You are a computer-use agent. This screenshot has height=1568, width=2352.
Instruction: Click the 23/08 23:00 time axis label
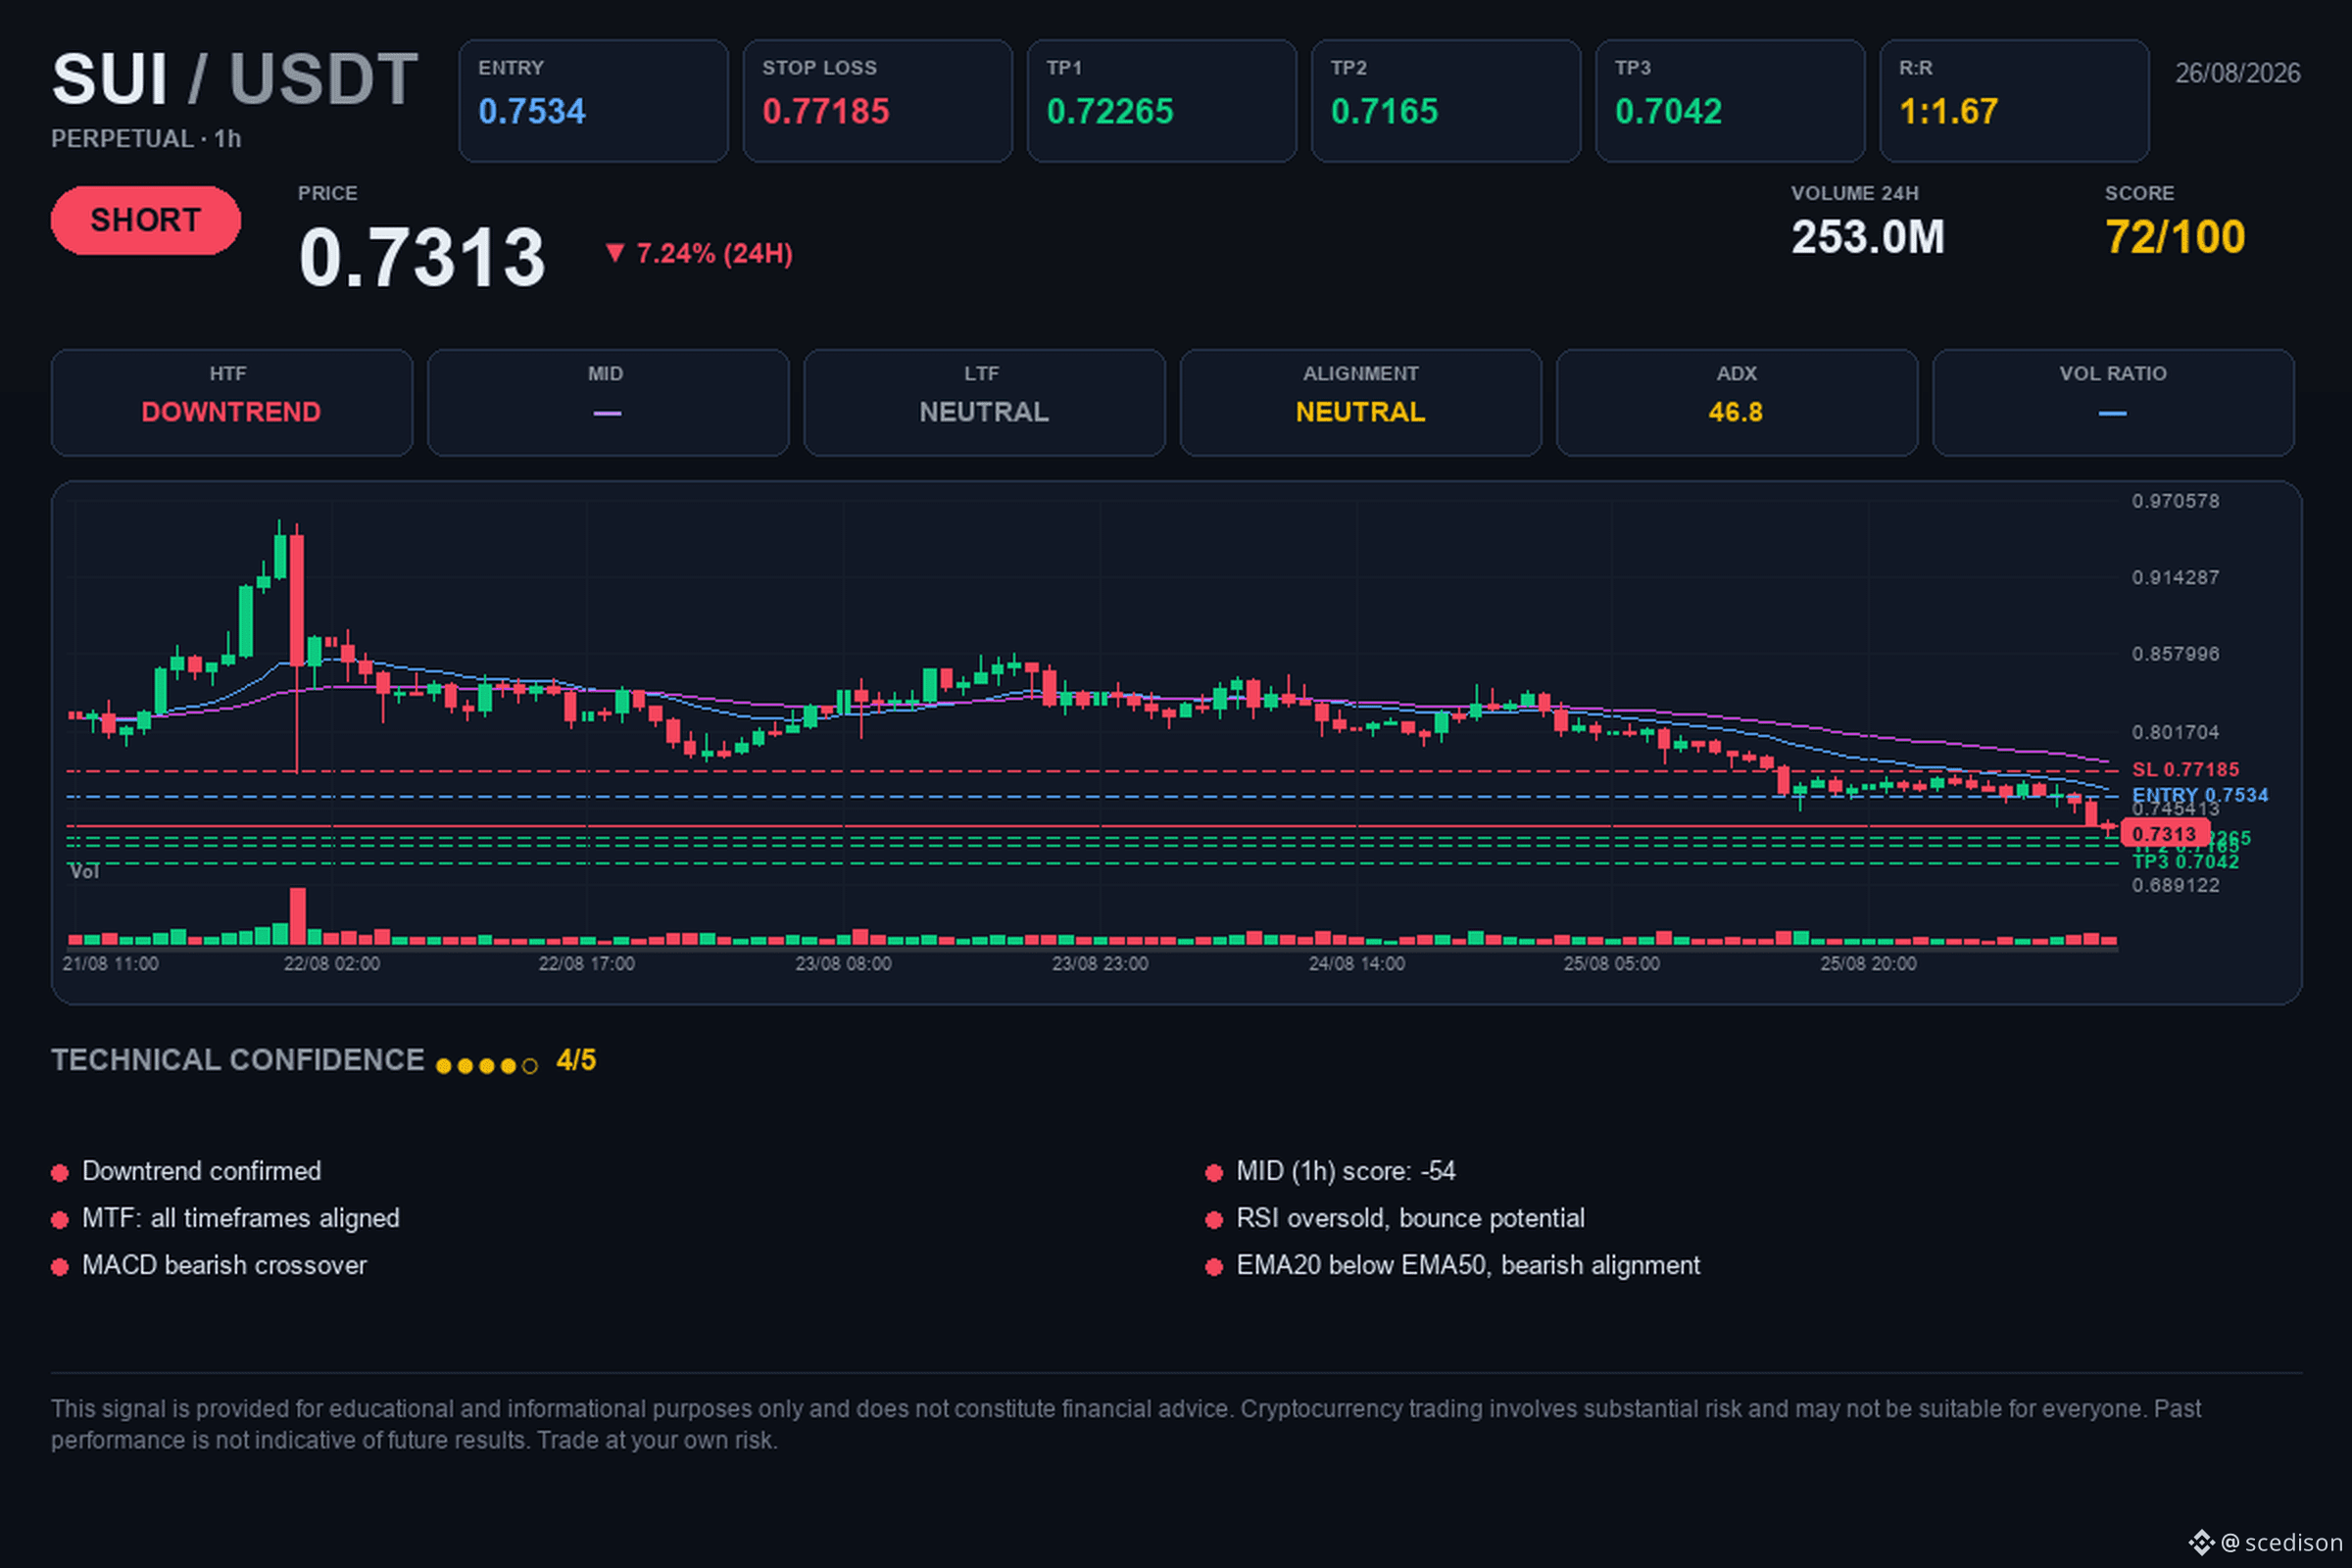click(1100, 964)
